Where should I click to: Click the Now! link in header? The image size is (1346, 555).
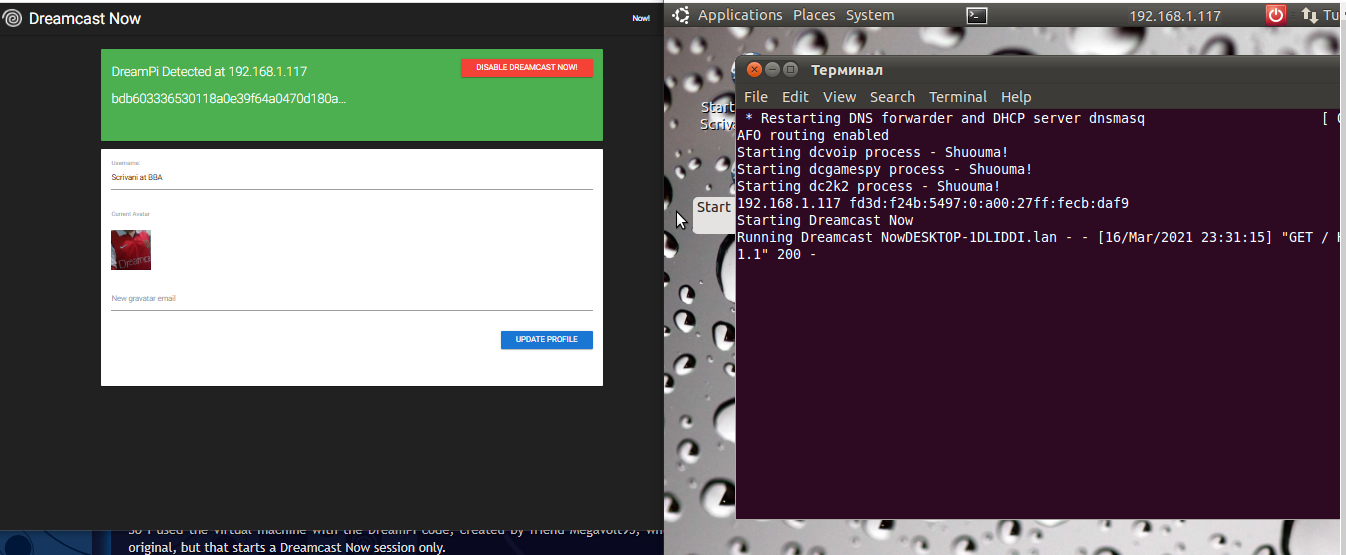tap(641, 18)
